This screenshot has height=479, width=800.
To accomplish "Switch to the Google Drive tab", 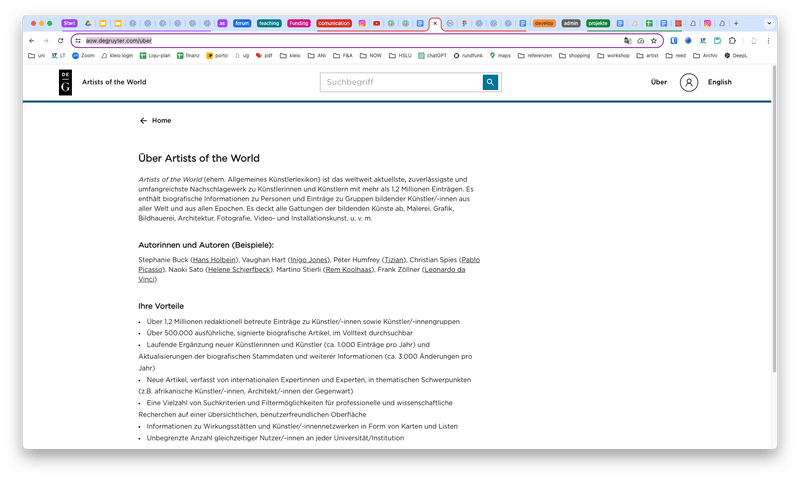I will [x=88, y=23].
